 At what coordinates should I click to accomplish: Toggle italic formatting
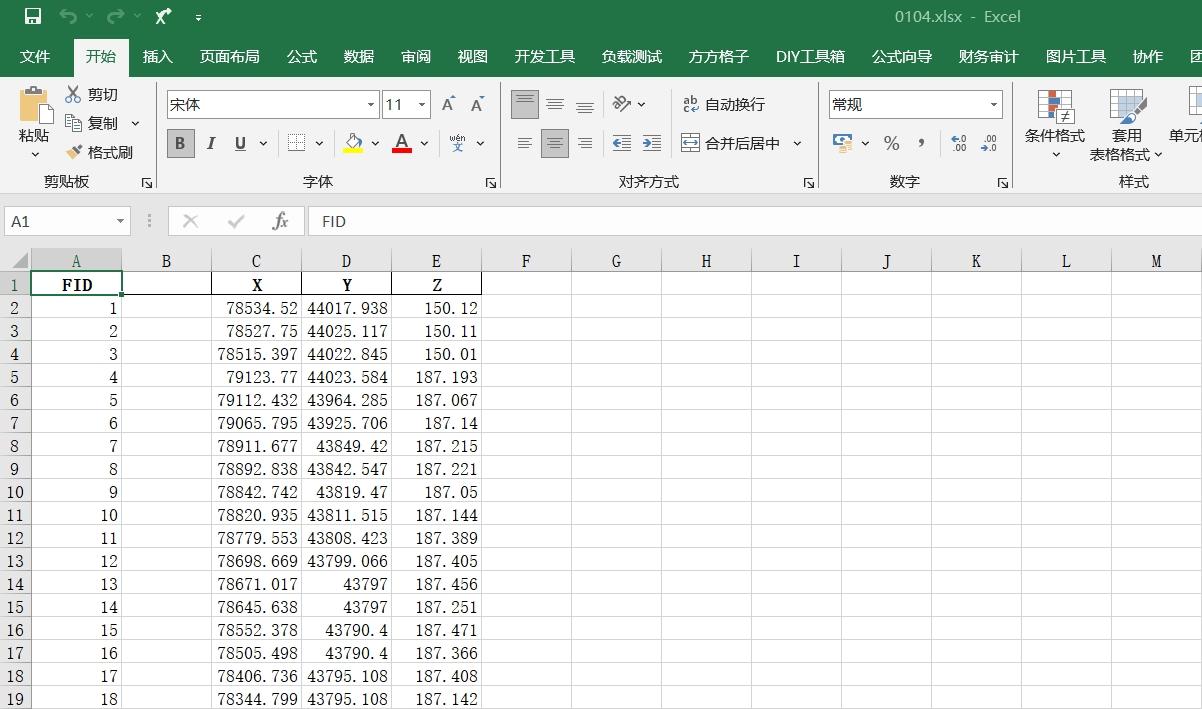(x=211, y=143)
